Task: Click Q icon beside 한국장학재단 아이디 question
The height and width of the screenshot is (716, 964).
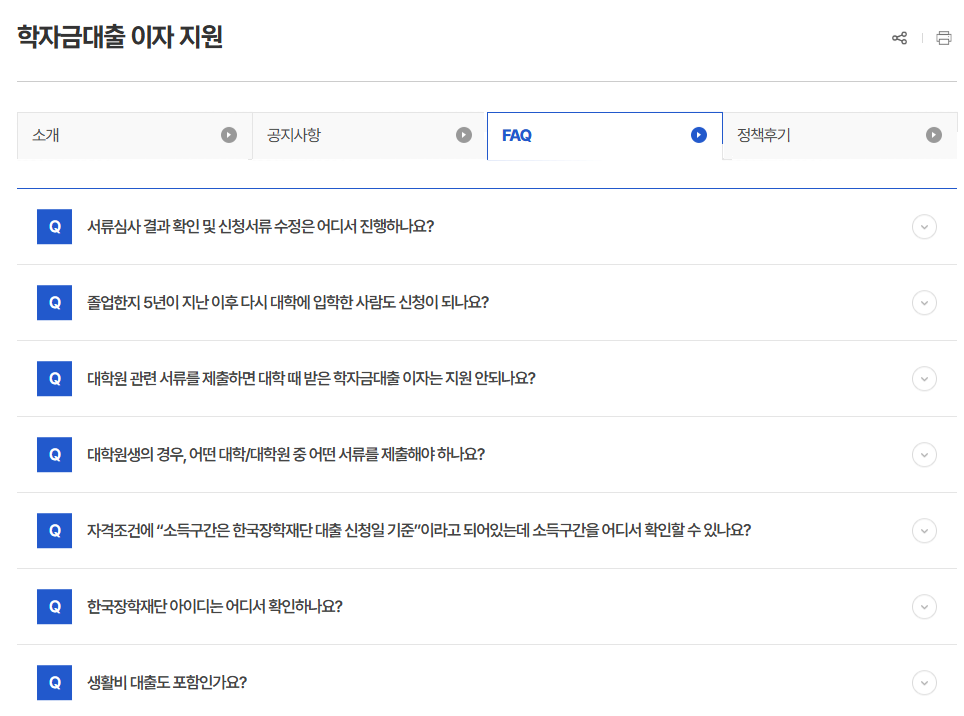Action: click(x=54, y=607)
